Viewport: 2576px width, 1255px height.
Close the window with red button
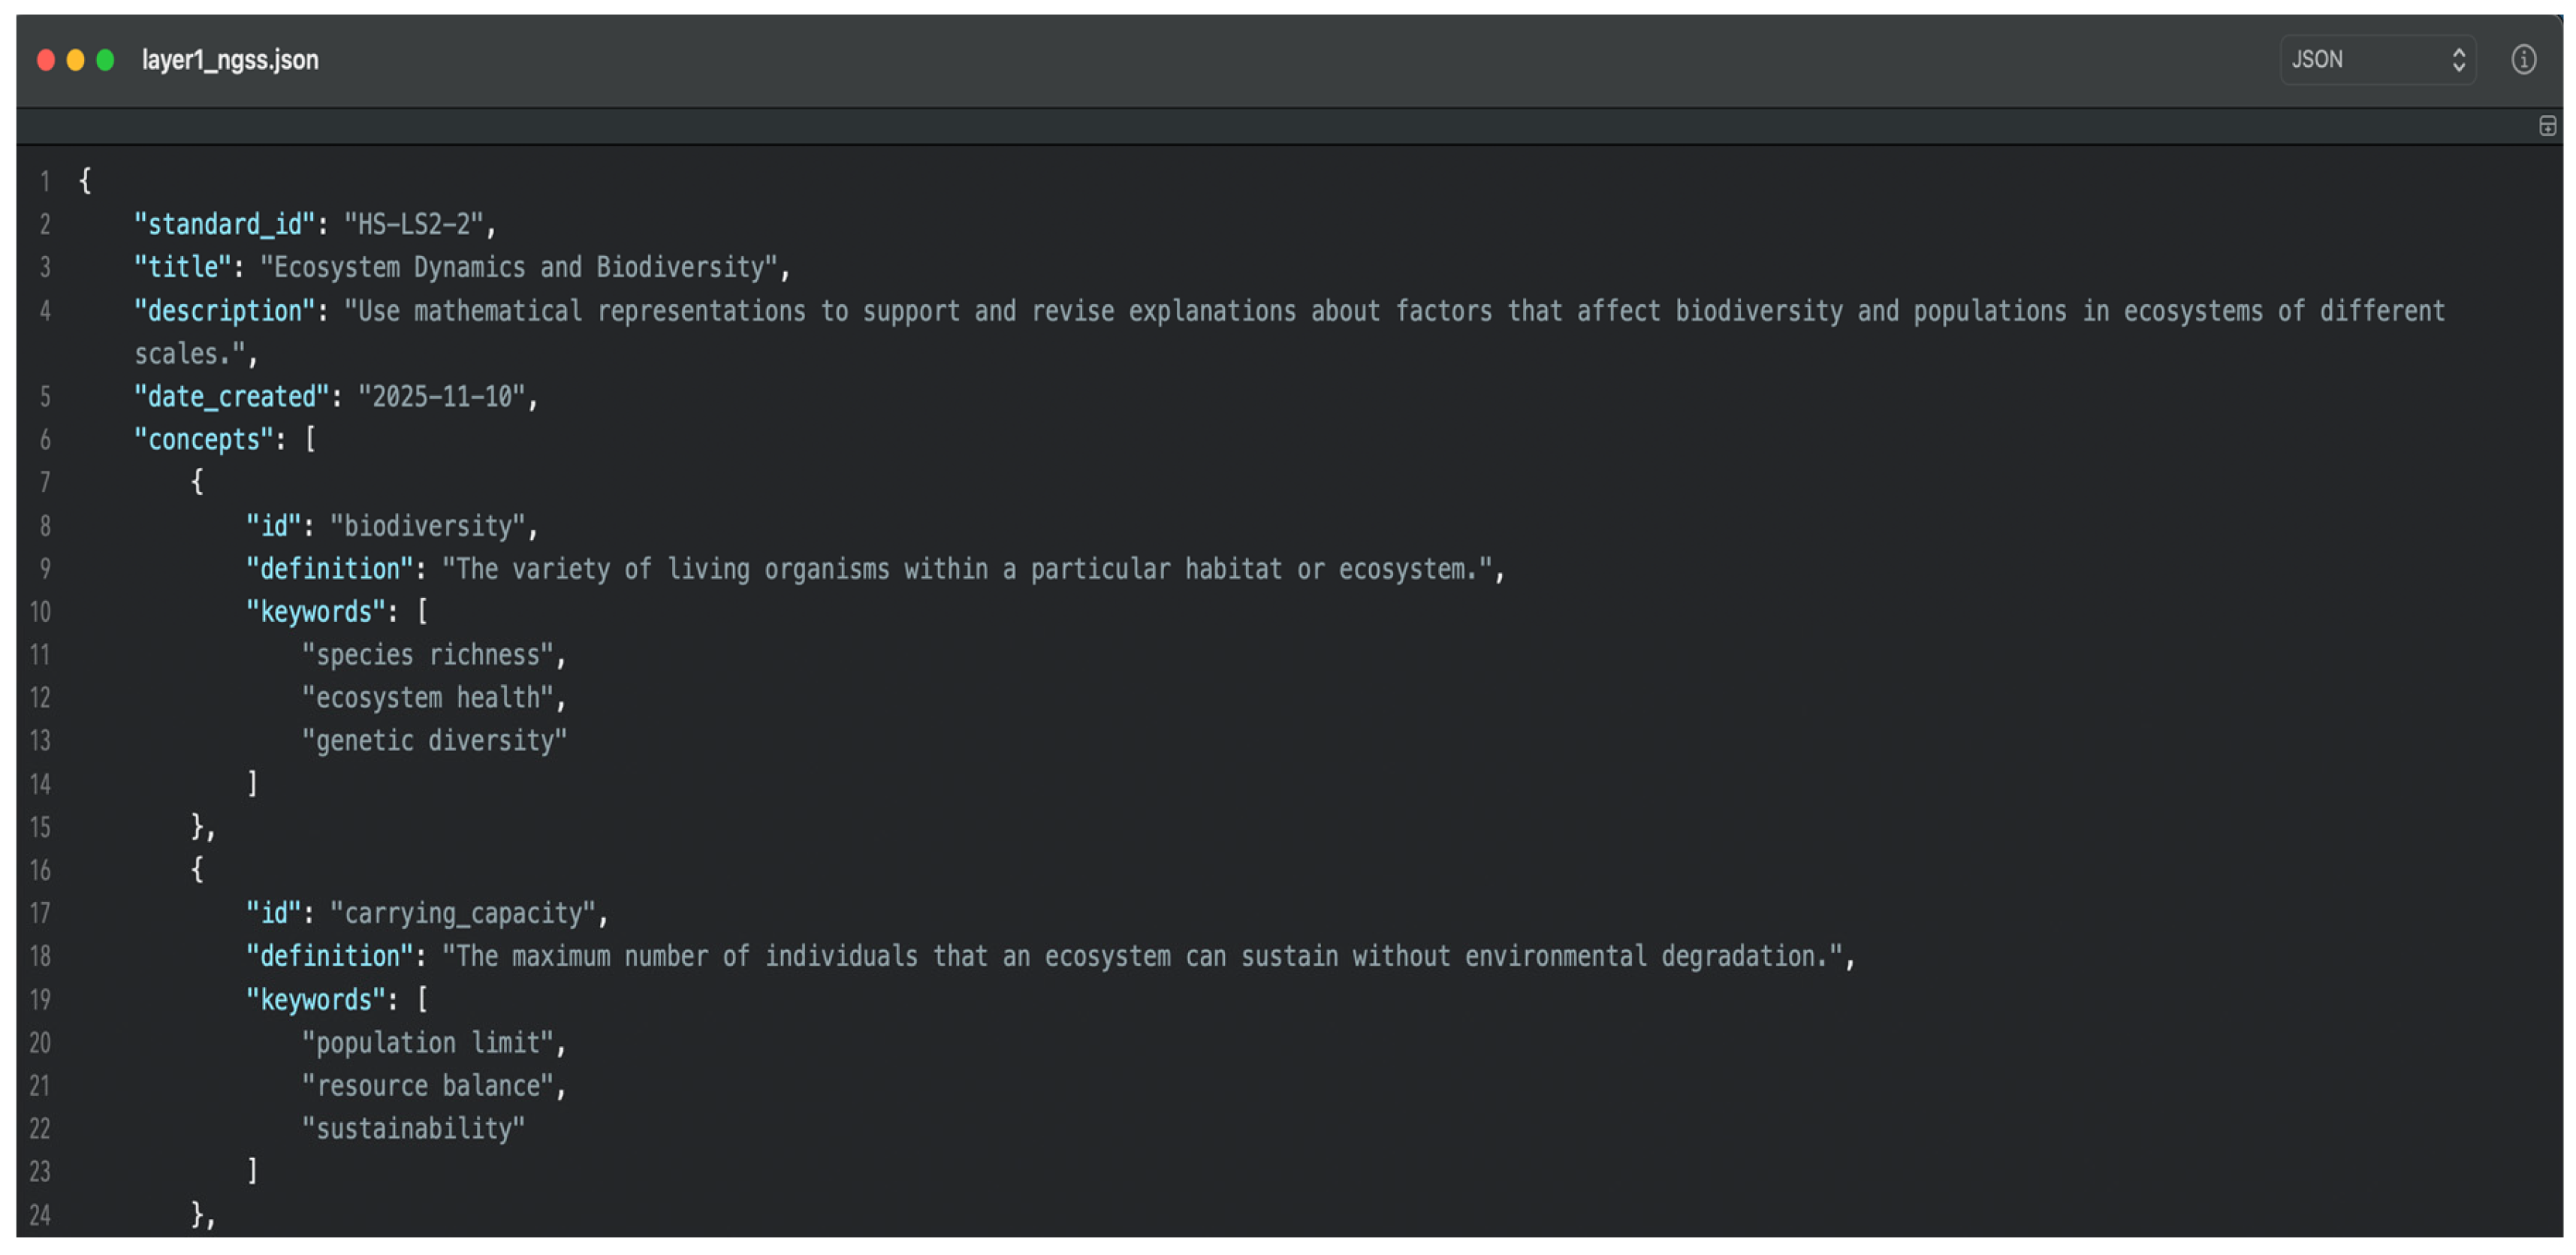tap(46, 61)
